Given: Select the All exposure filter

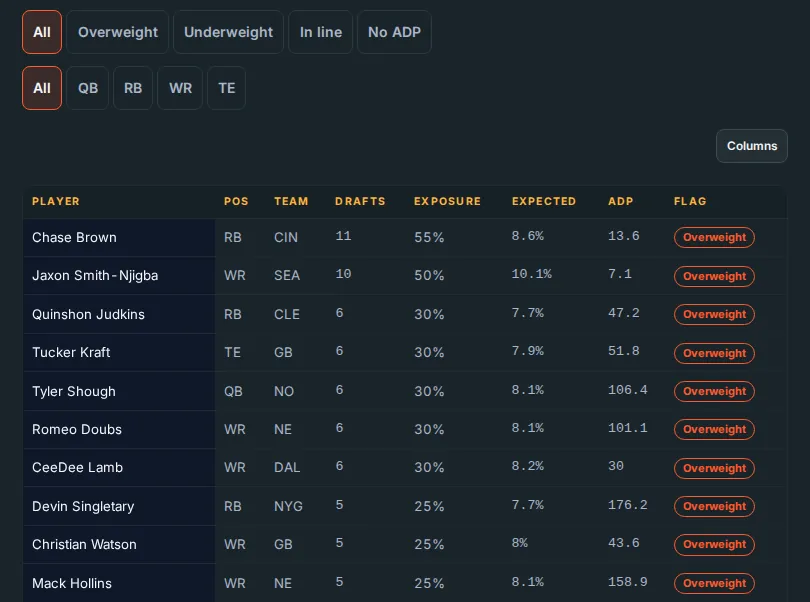Looking at the screenshot, I should point(42,32).
